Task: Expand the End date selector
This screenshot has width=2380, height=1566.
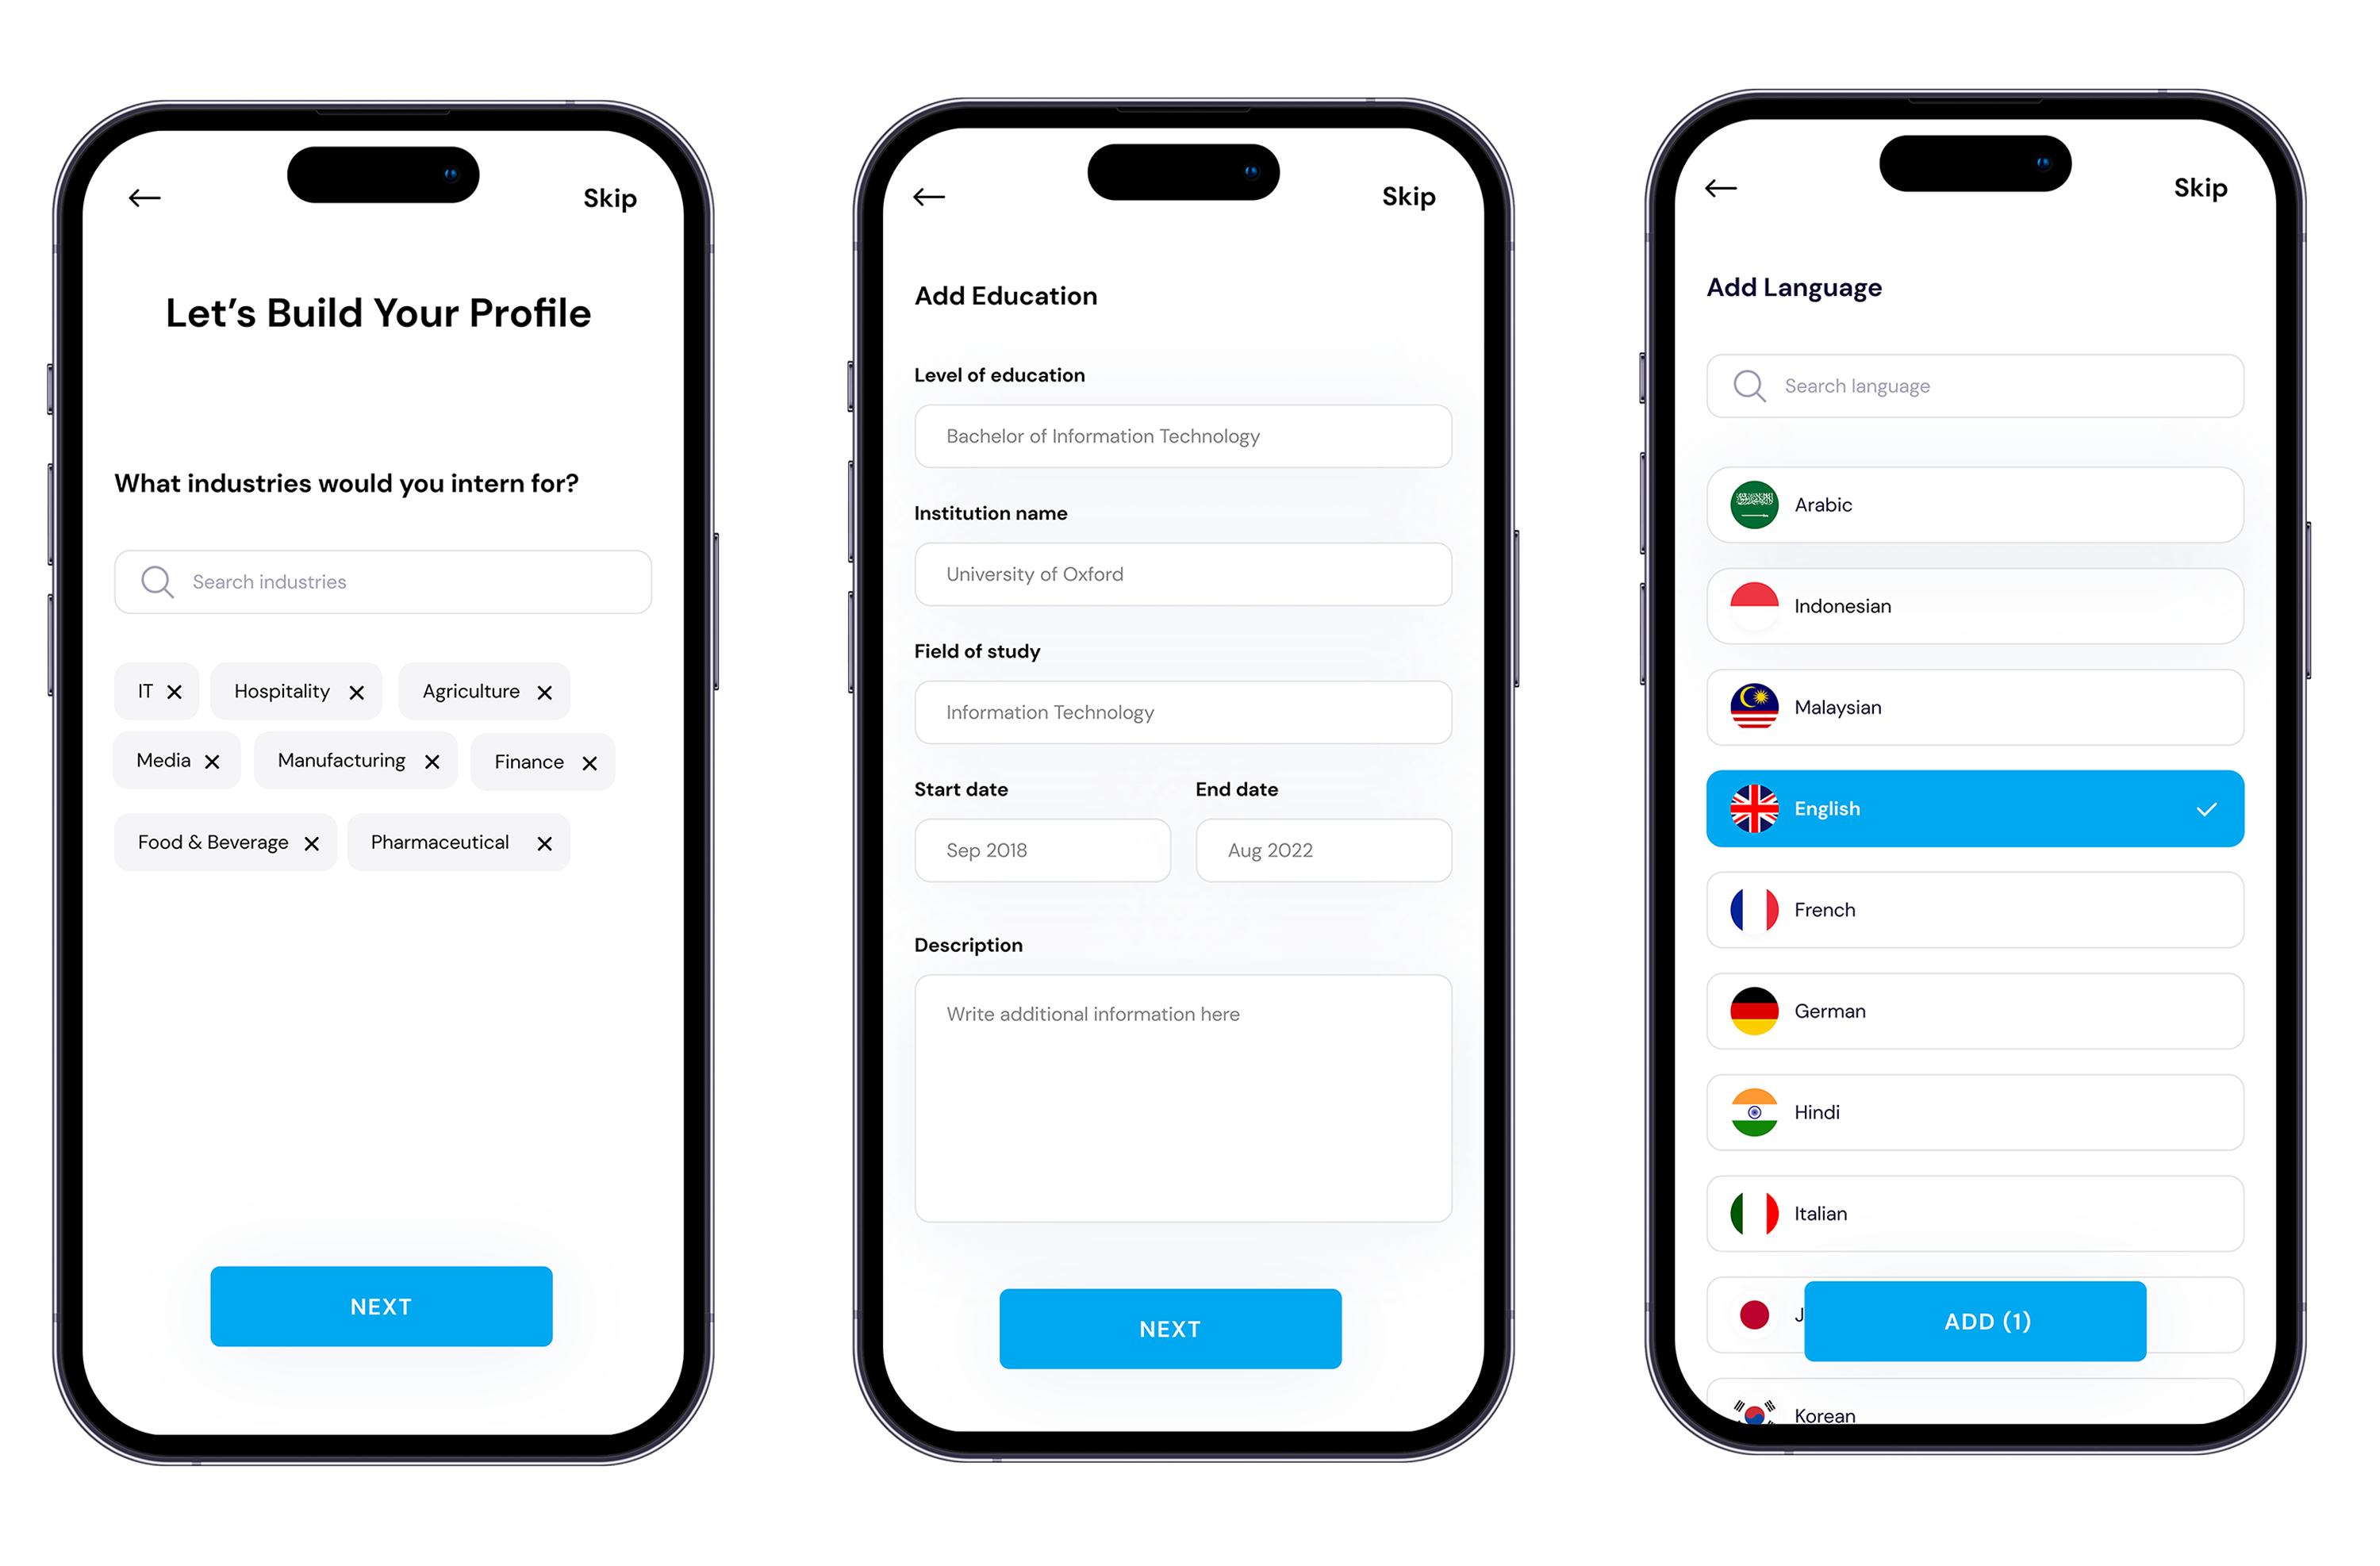Action: (x=1322, y=851)
